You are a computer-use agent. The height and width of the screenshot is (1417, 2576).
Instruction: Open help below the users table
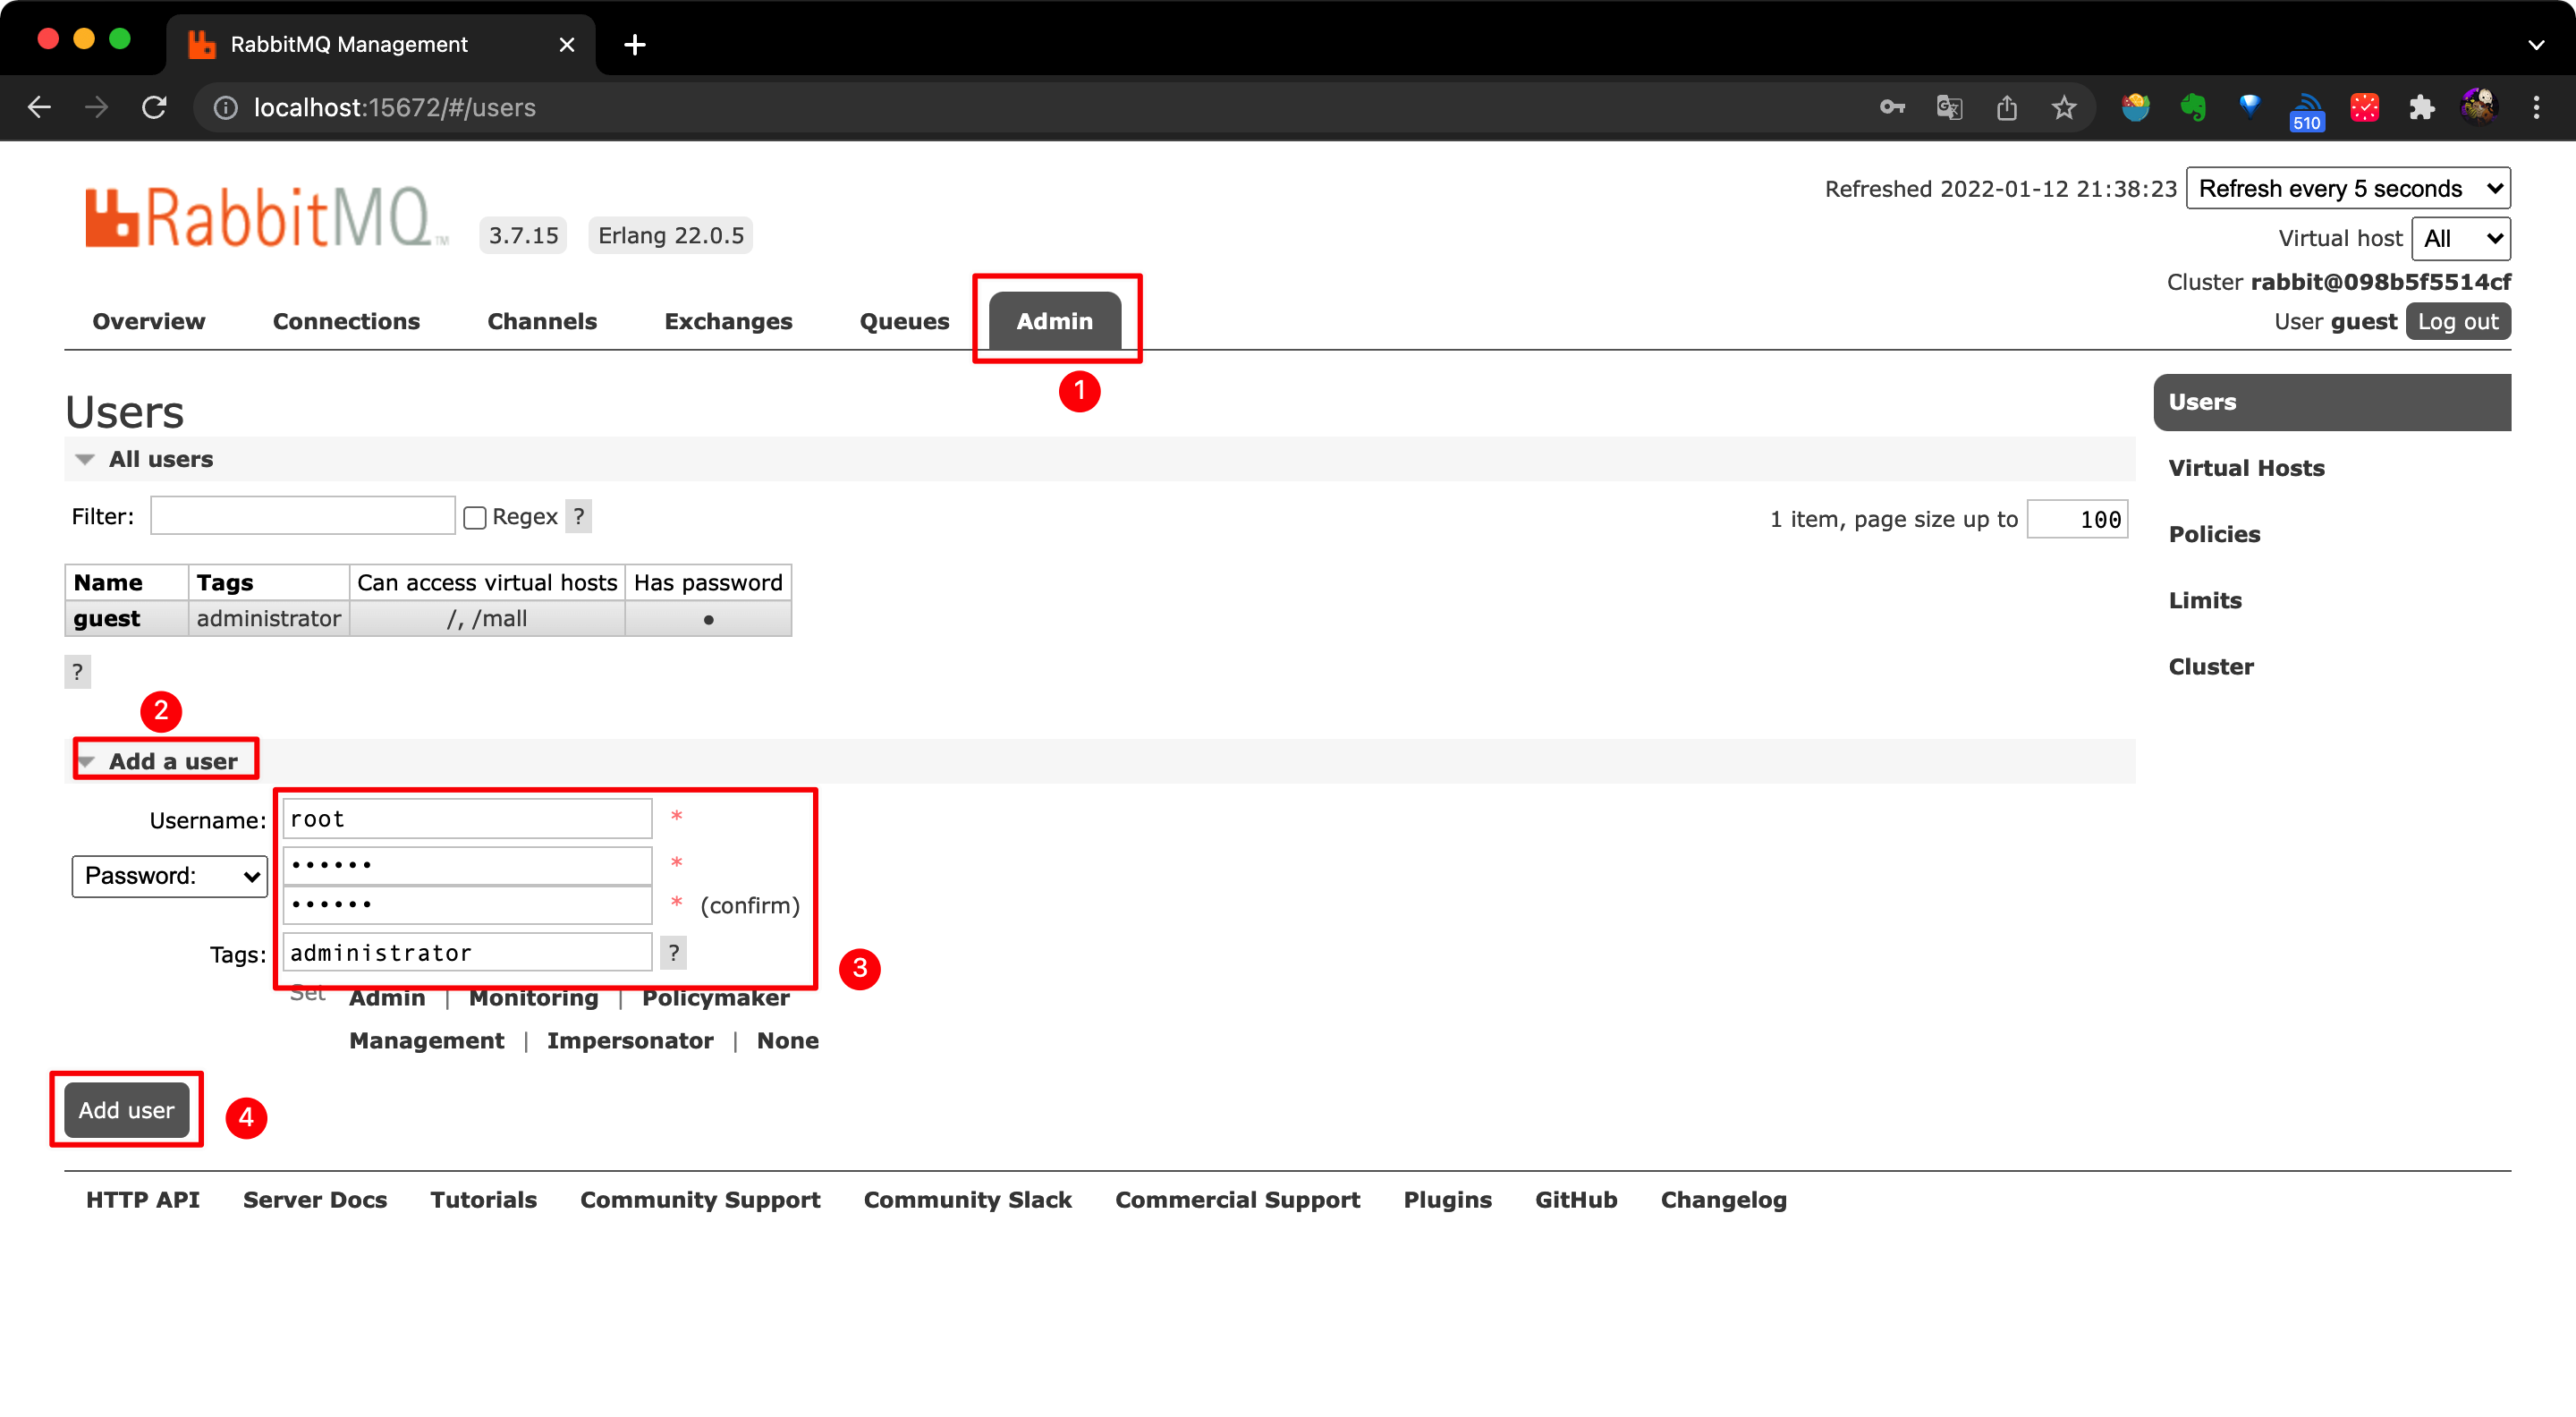tap(77, 671)
